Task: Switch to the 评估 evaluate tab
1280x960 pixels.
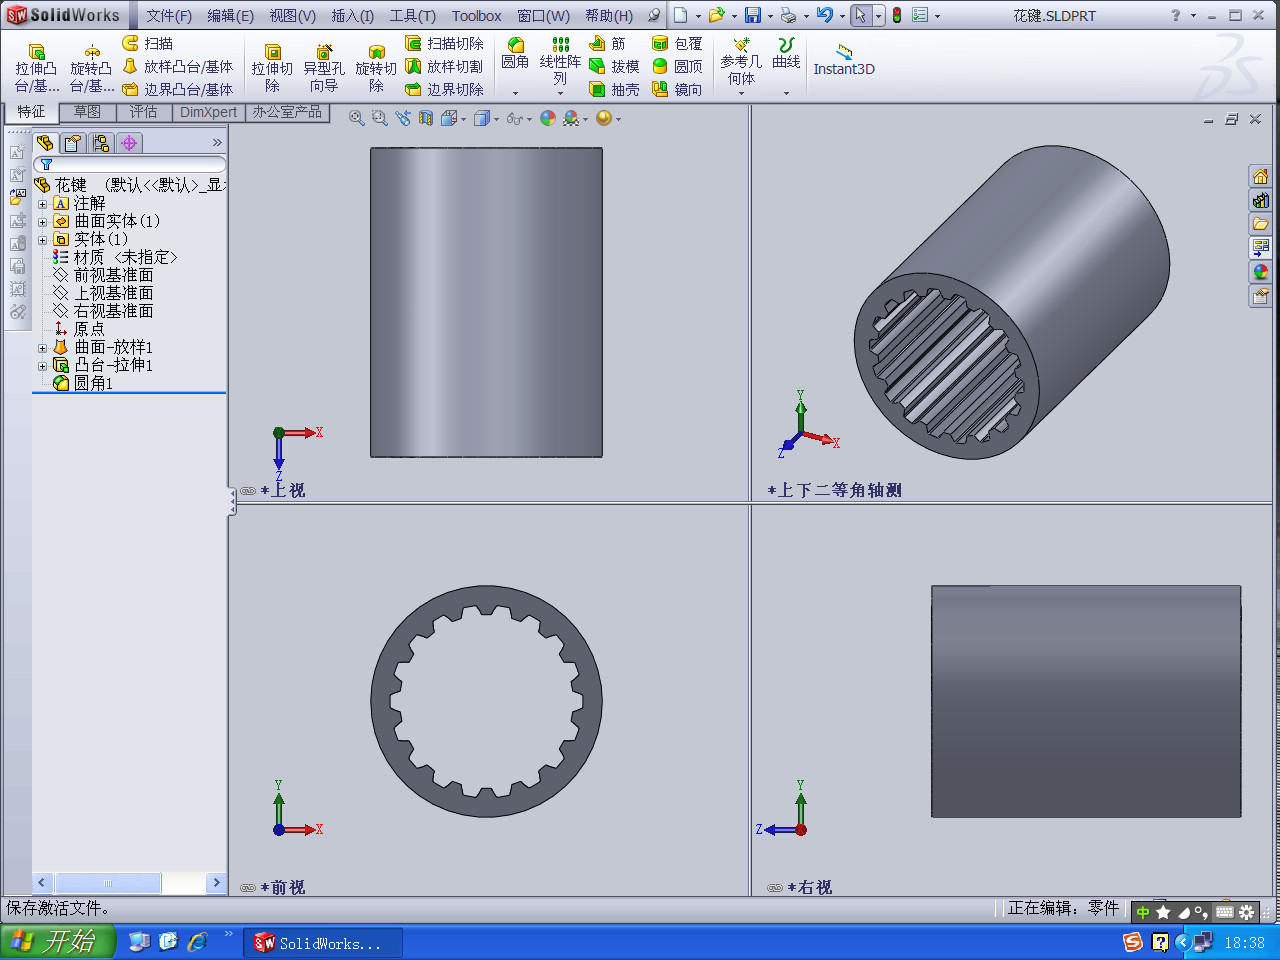Action: click(143, 112)
